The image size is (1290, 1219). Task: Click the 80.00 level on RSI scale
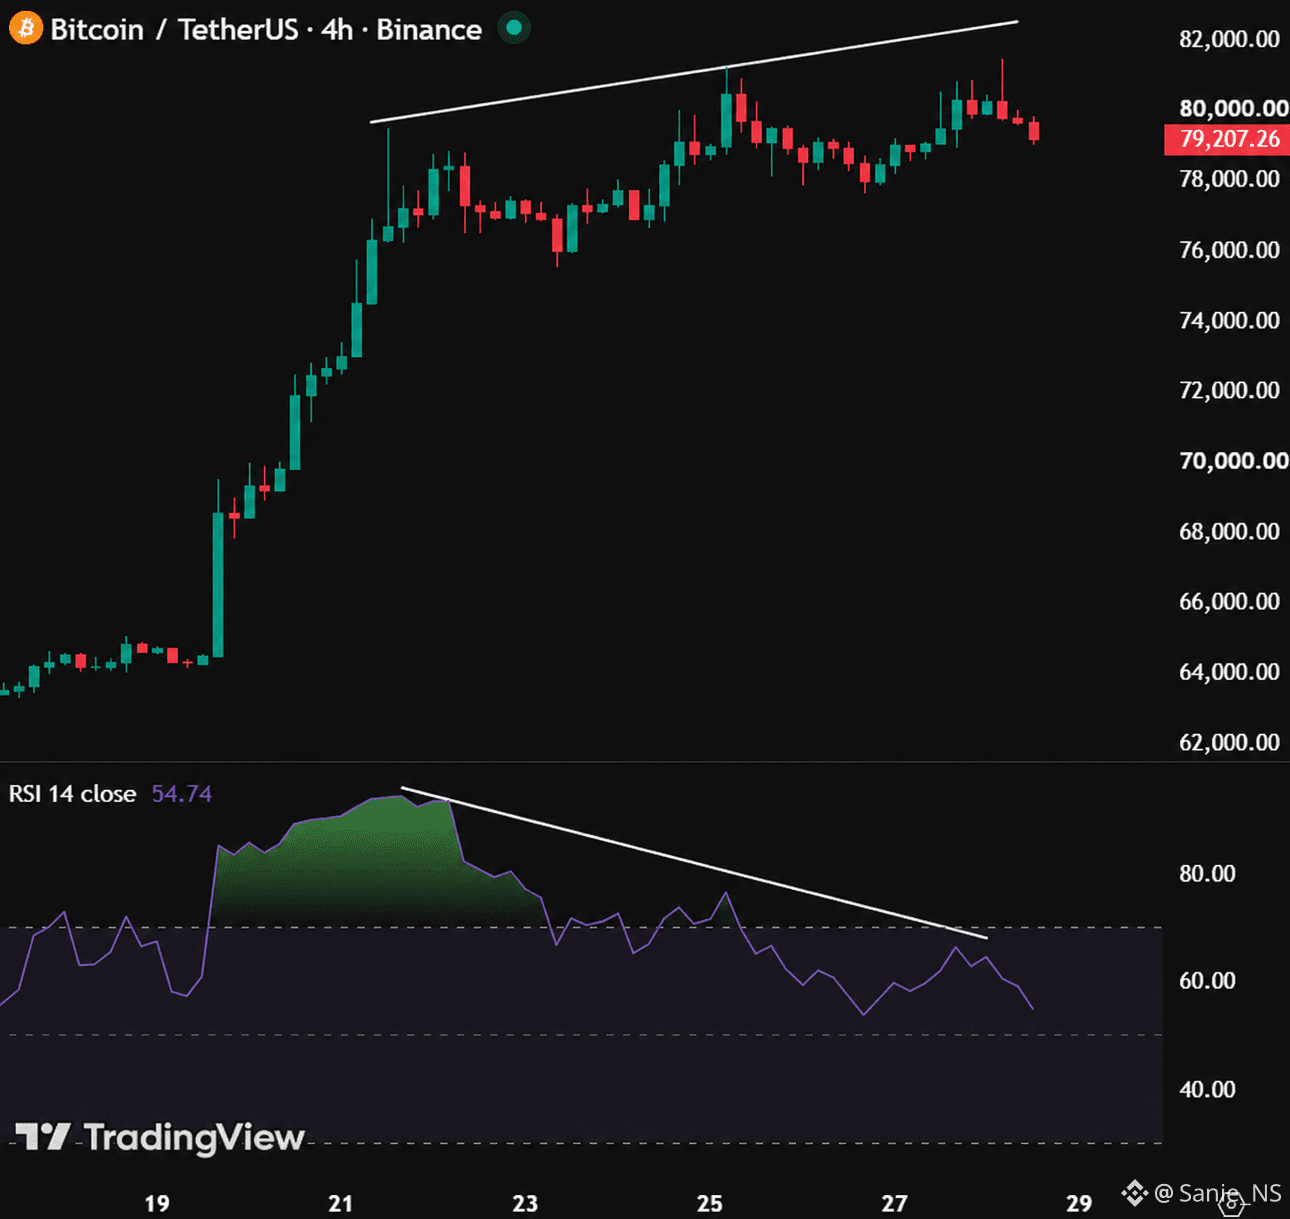[1207, 873]
